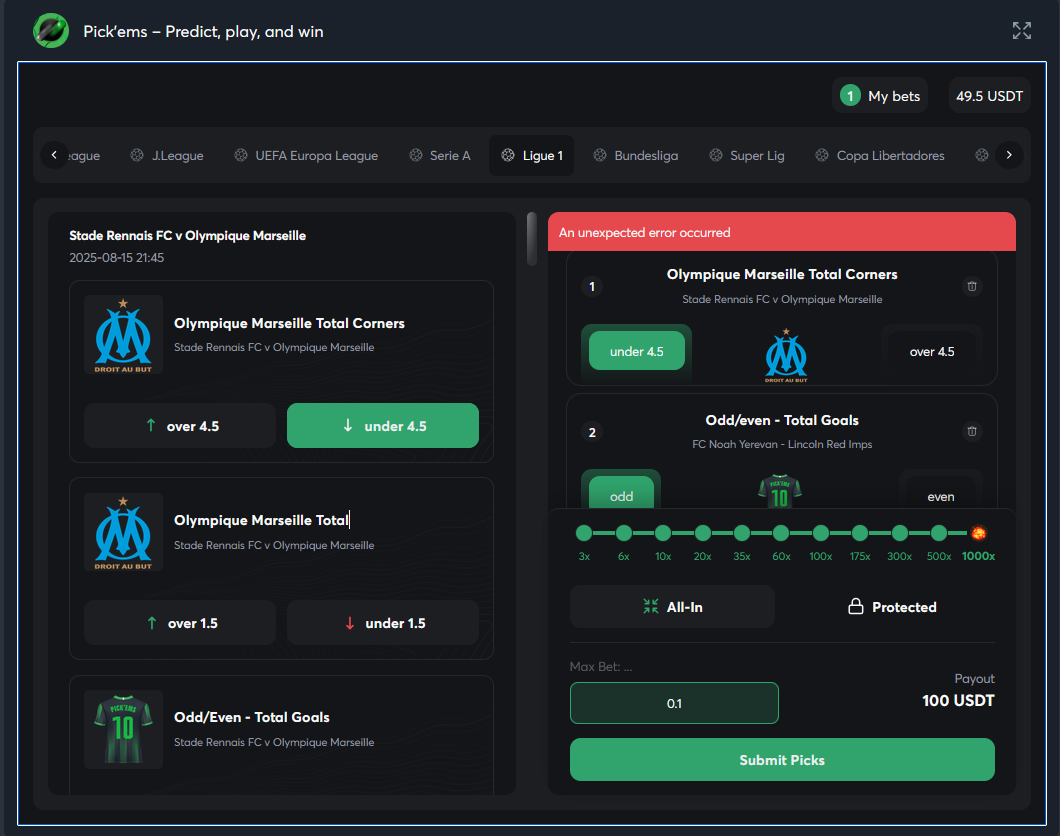This screenshot has height=836, width=1060.
Task: Select the Ligue 1 tab
Action: click(x=531, y=155)
